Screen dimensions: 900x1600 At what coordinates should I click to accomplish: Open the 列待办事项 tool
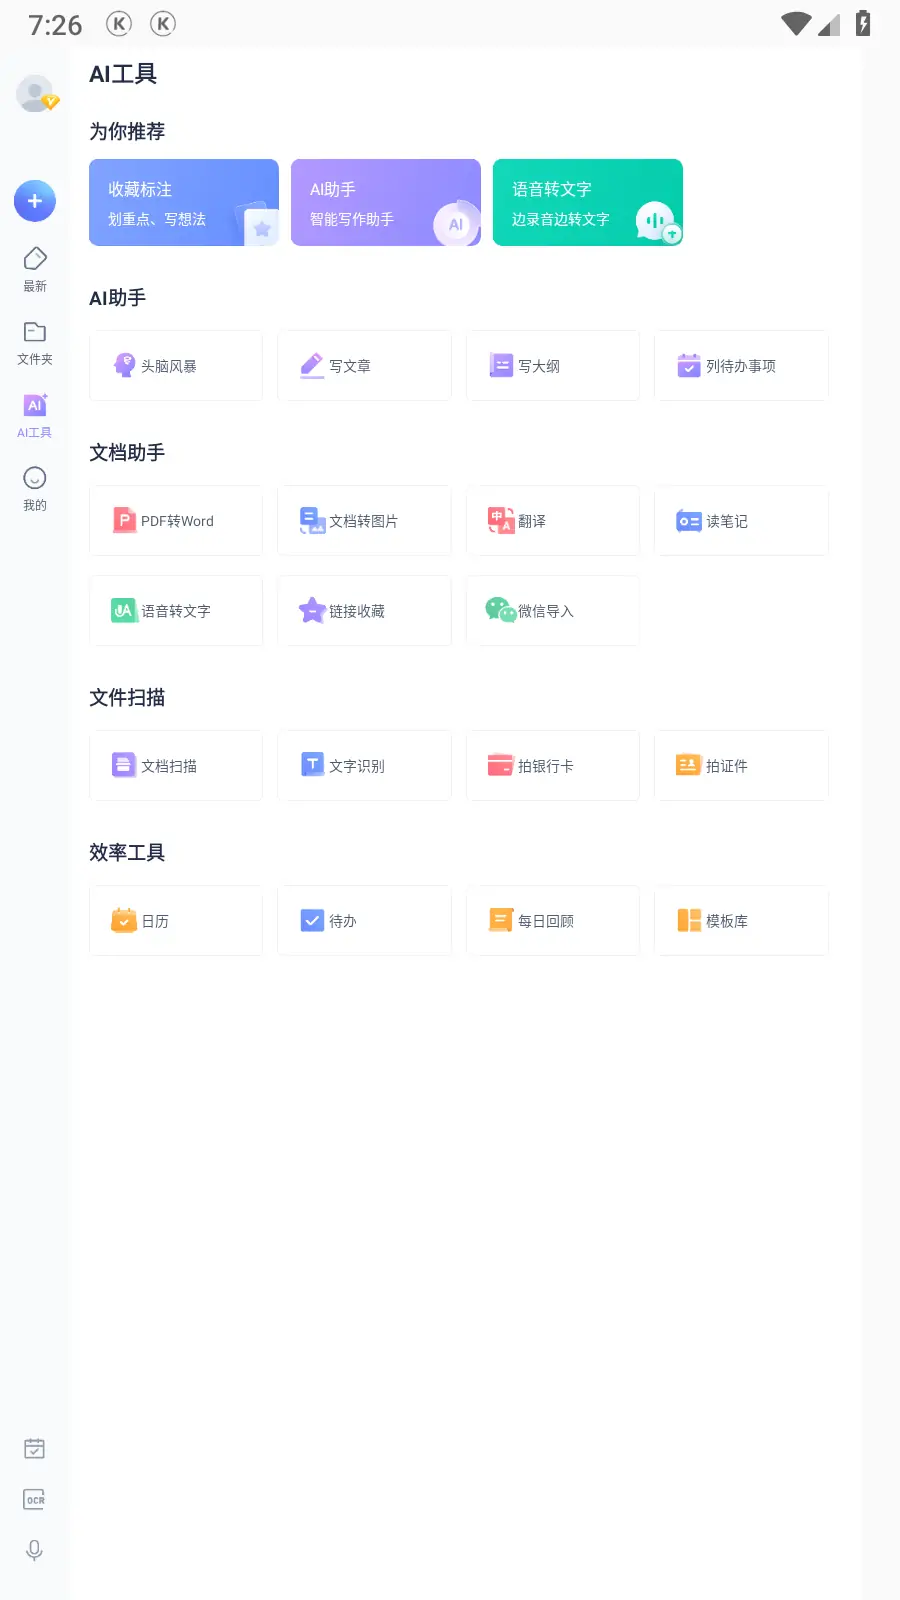pyautogui.click(x=741, y=366)
